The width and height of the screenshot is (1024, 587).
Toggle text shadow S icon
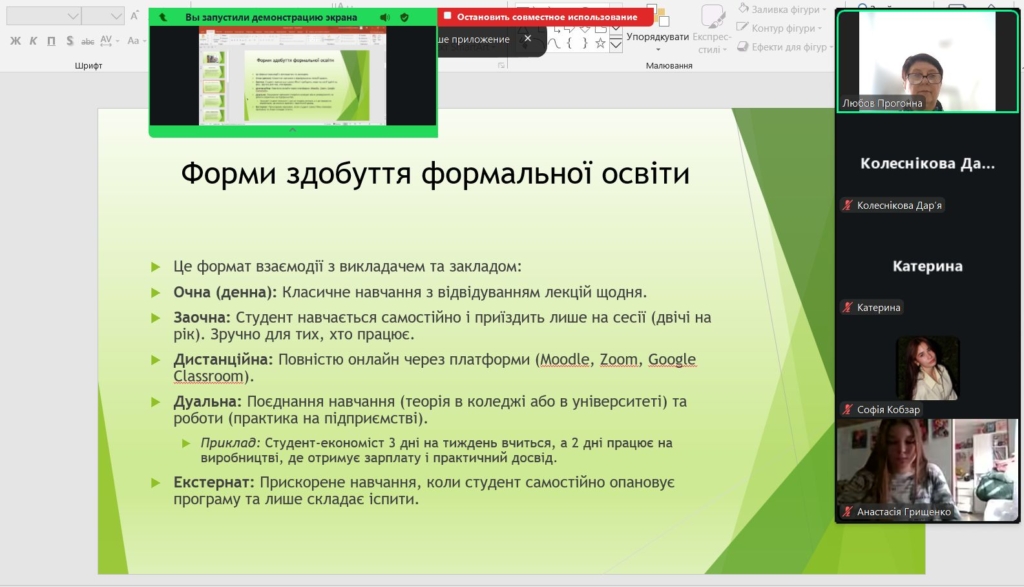click(x=69, y=41)
